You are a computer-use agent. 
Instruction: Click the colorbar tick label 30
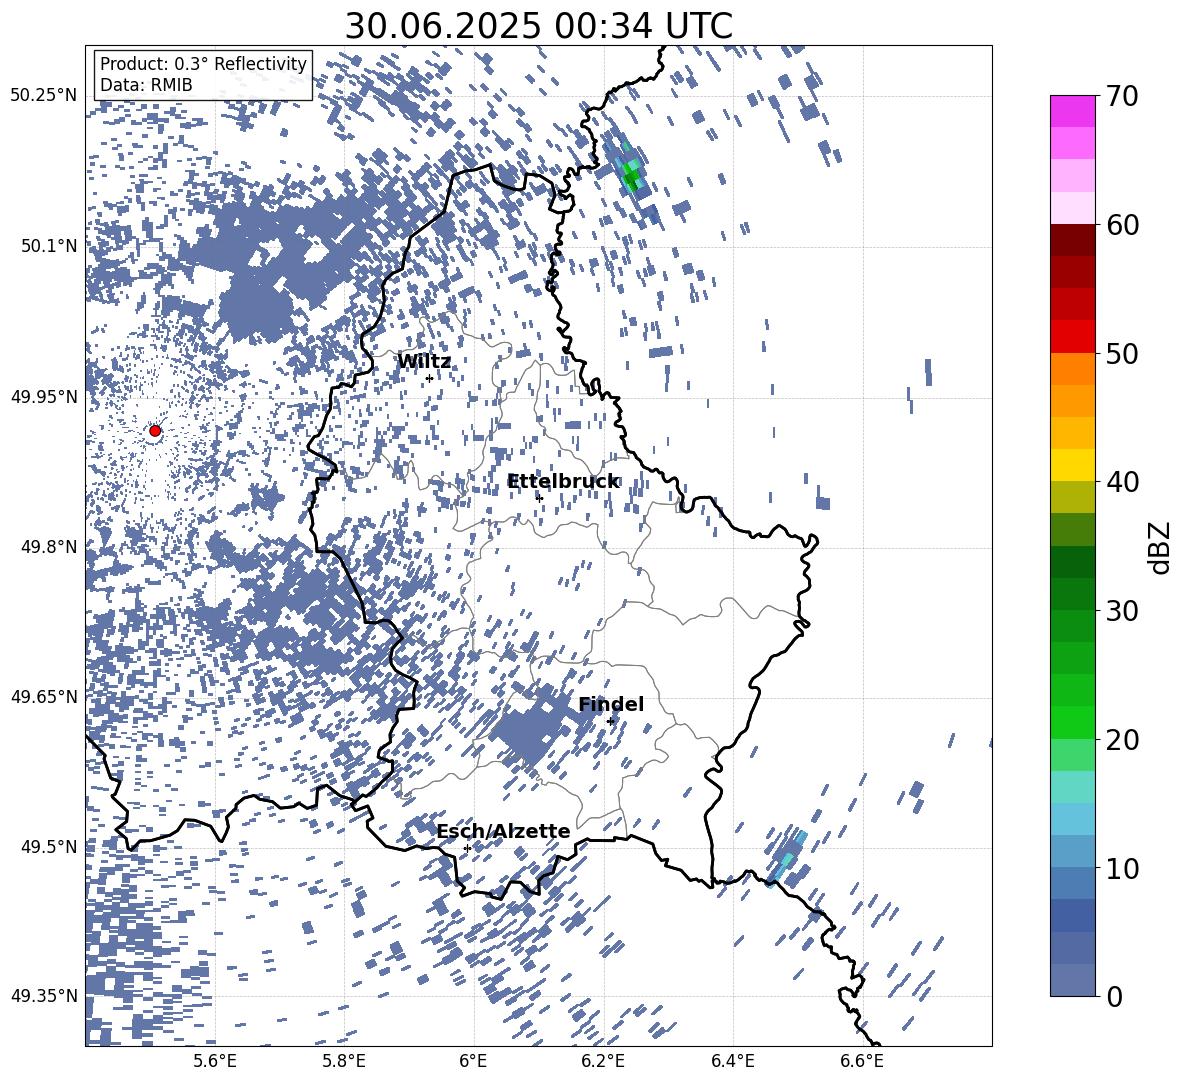pos(1123,611)
